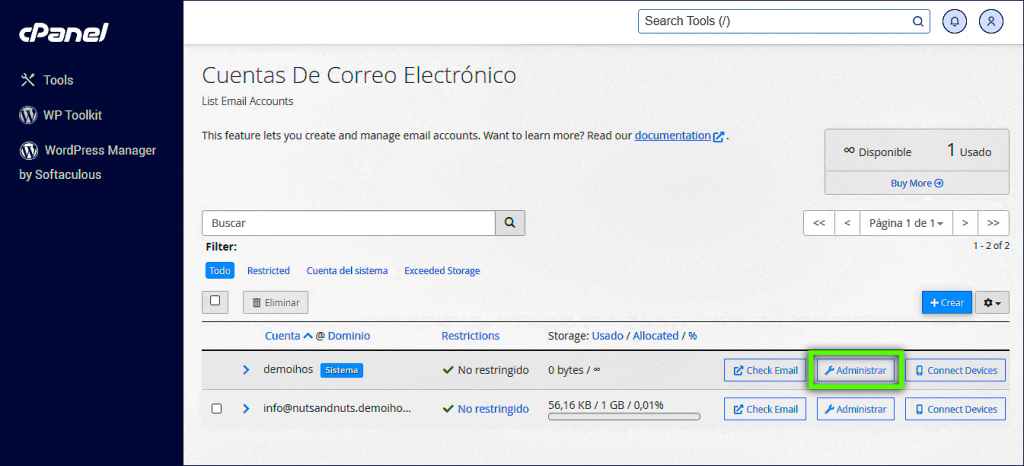1024x466 pixels.
Task: Click the notifications bell icon
Action: [x=956, y=21]
